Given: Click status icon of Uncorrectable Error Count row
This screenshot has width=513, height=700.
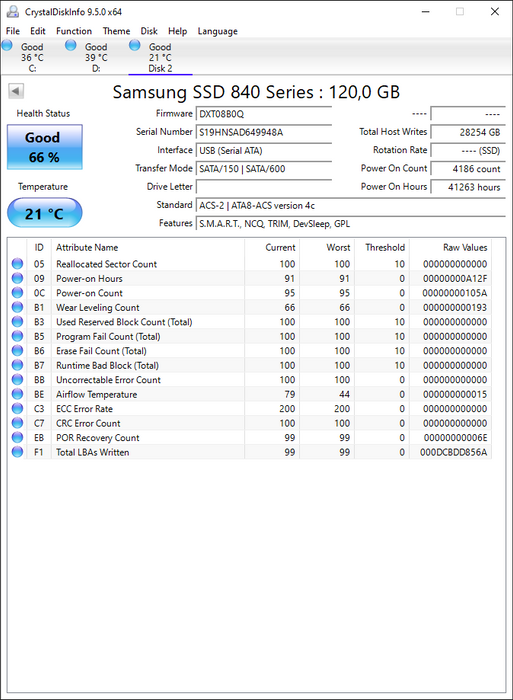Looking at the screenshot, I should click(17, 380).
